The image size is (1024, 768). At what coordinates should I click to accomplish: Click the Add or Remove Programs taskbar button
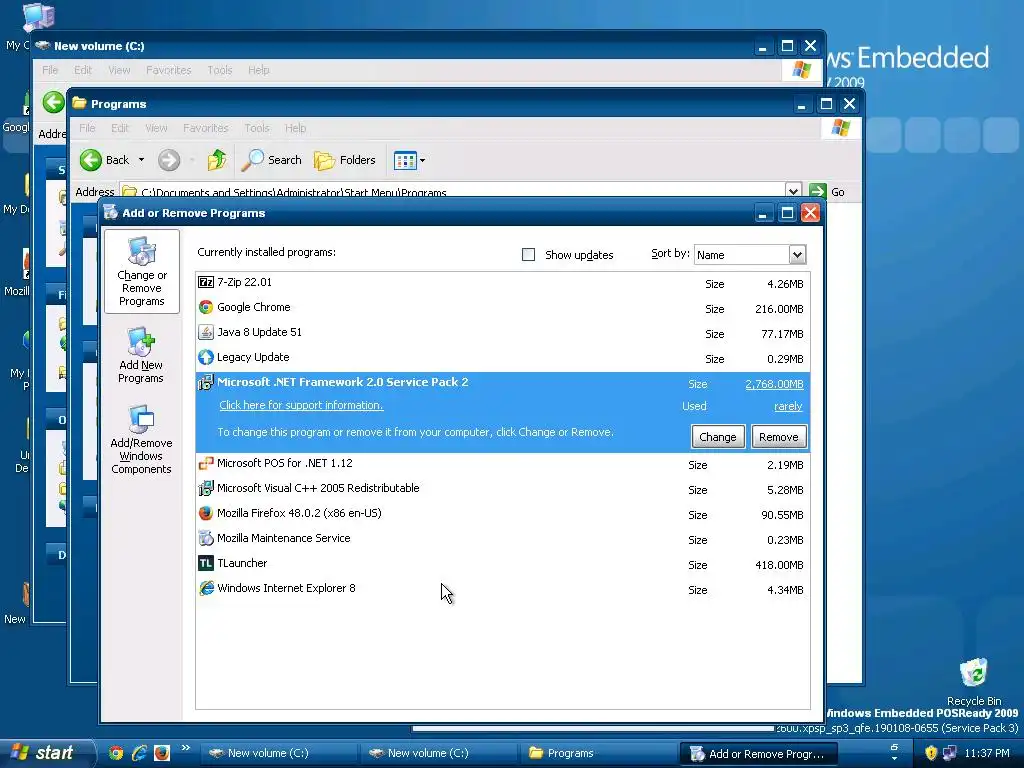(x=760, y=754)
